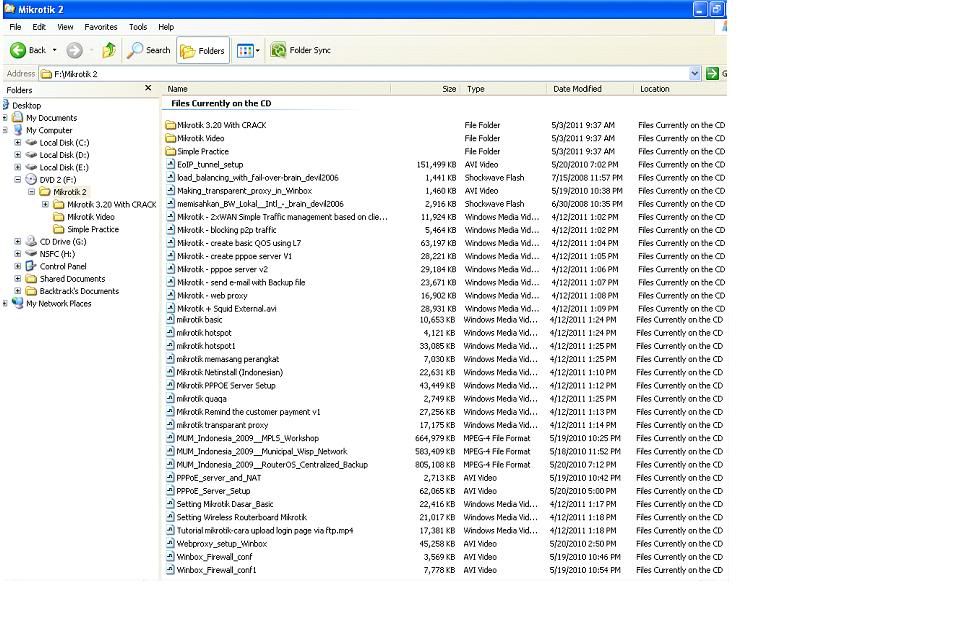The width and height of the screenshot is (961, 623).
Task: Expand Local Disk (D:) tree node
Action: click(x=18, y=154)
